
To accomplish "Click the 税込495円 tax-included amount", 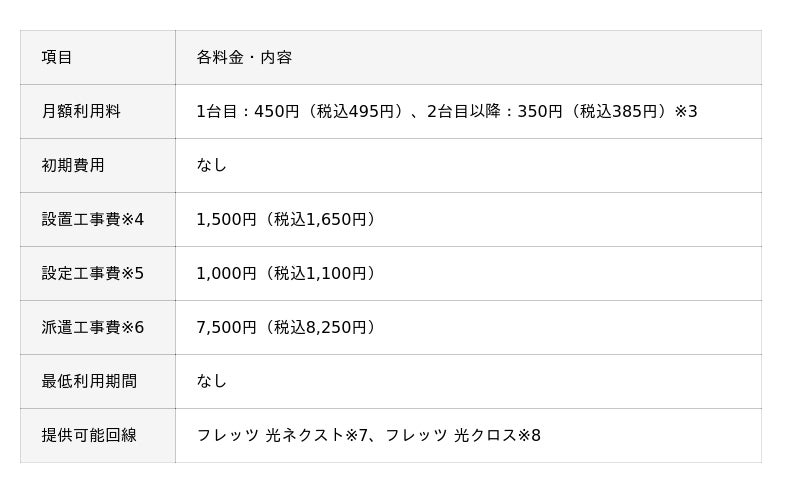I will 359,112.
